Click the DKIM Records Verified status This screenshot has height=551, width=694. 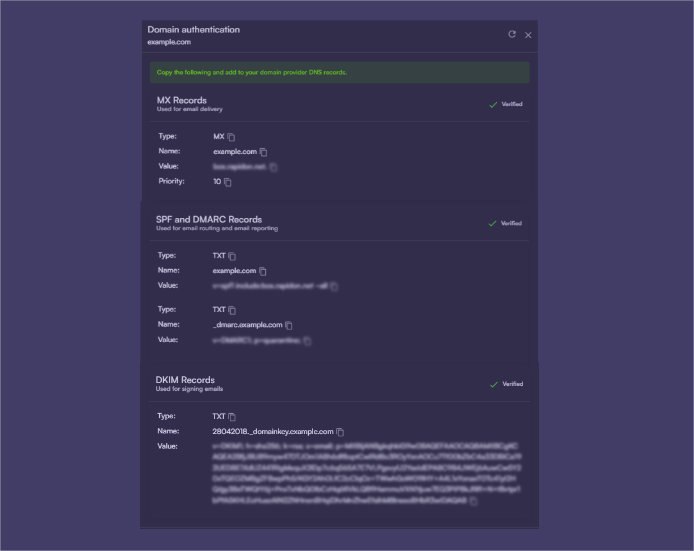pos(506,384)
